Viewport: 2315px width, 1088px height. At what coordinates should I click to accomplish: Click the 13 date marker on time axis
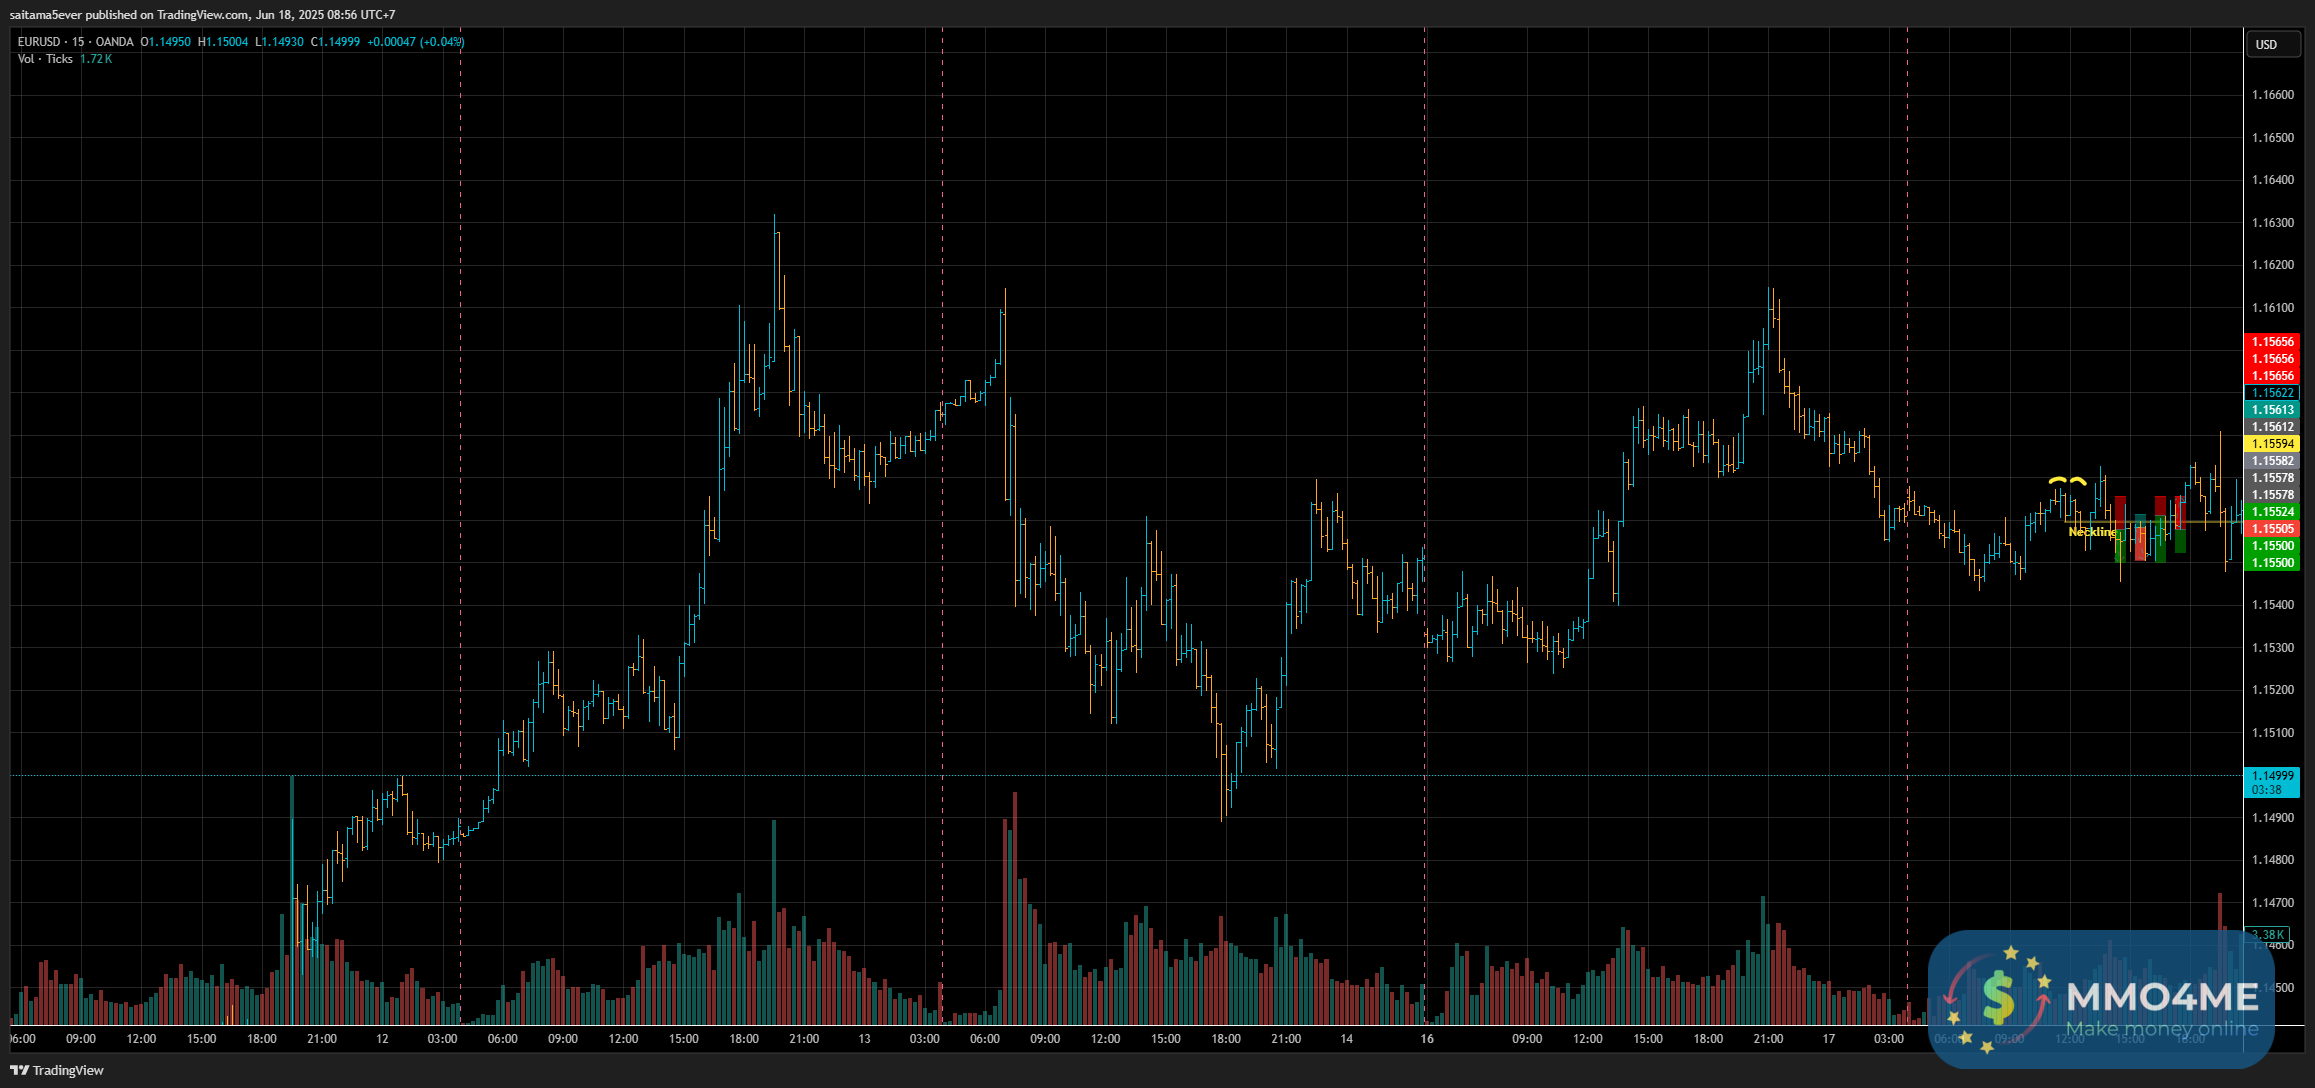pyautogui.click(x=864, y=1039)
